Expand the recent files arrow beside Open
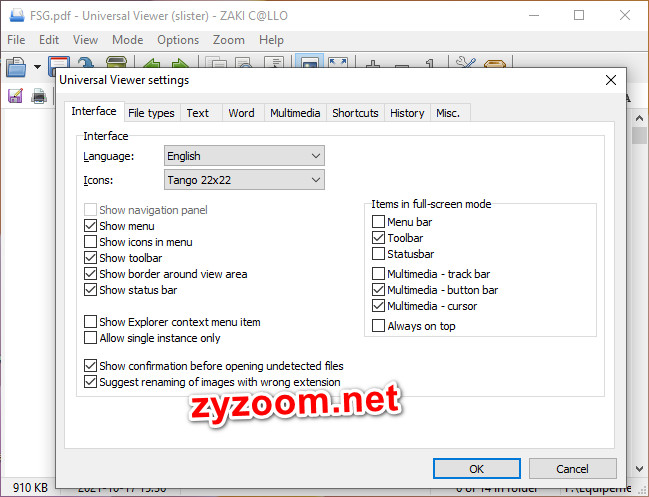Image resolution: width=649 pixels, height=497 pixels. coord(37,67)
